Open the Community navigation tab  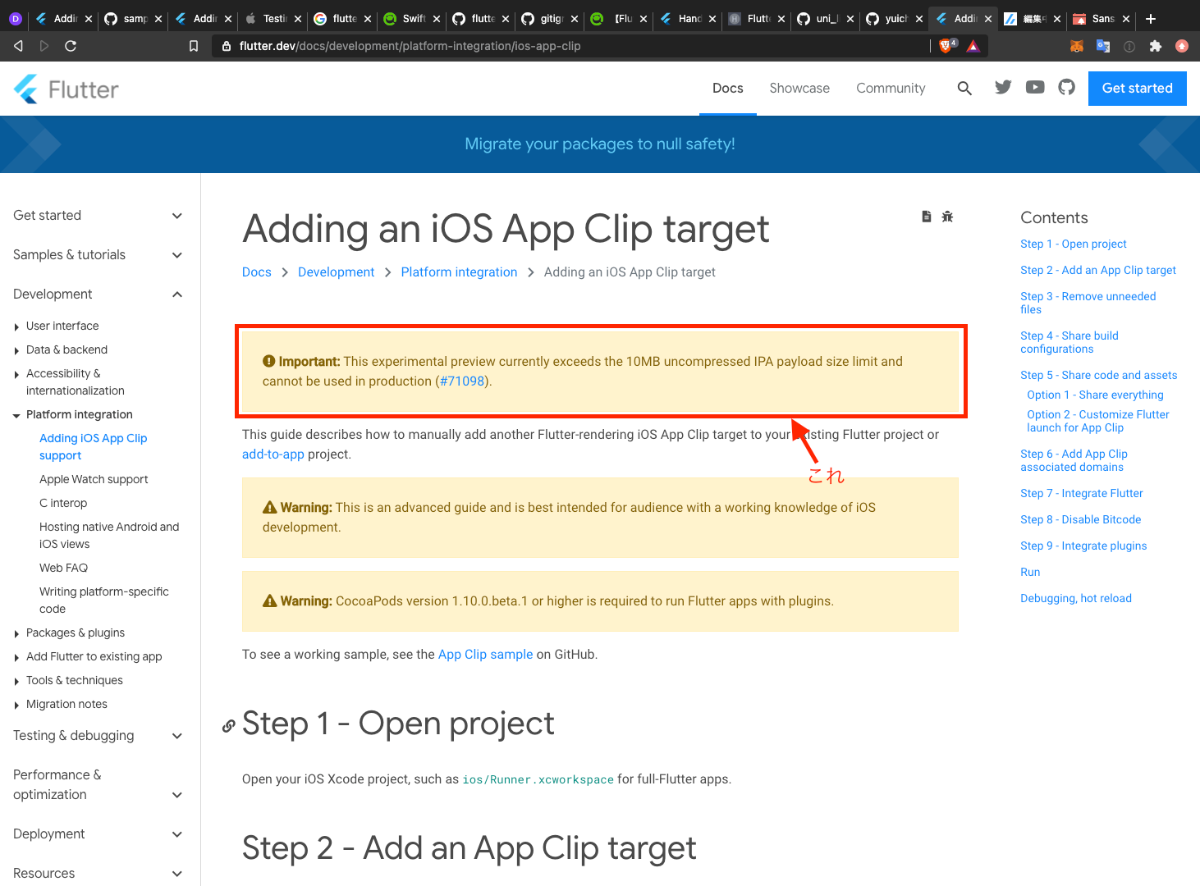point(891,88)
